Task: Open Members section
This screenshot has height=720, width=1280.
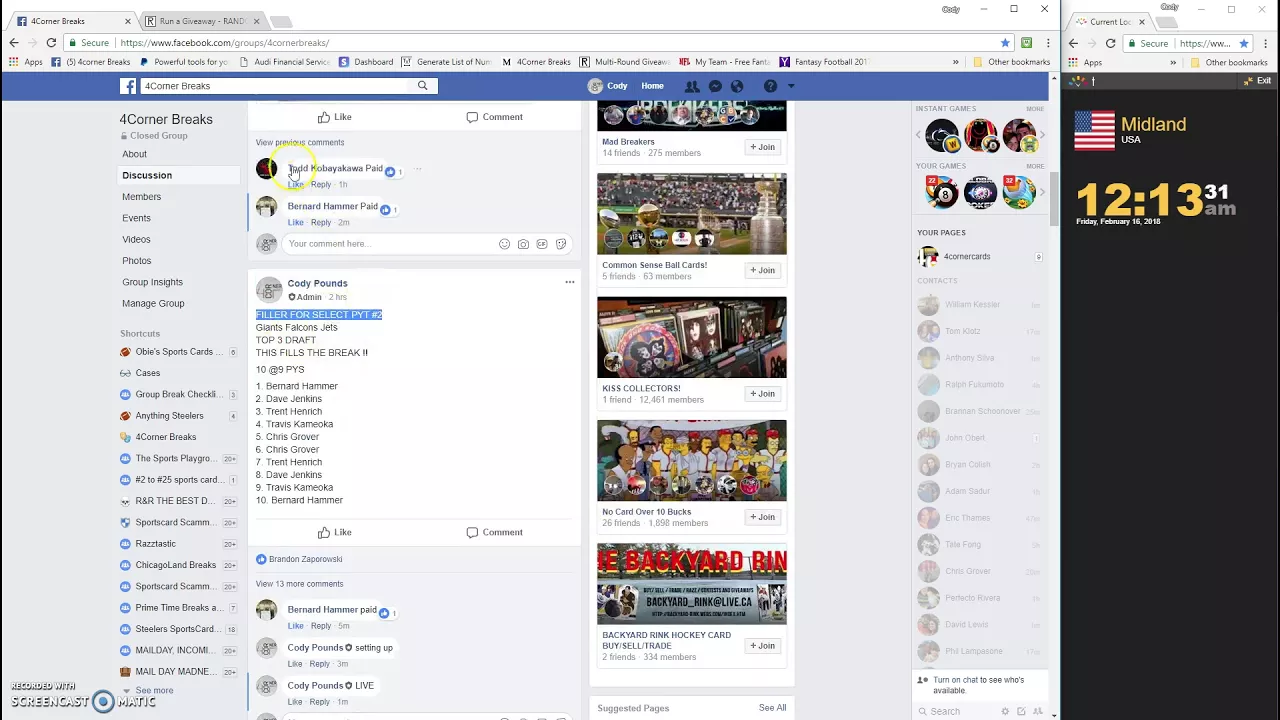Action: pos(141,197)
